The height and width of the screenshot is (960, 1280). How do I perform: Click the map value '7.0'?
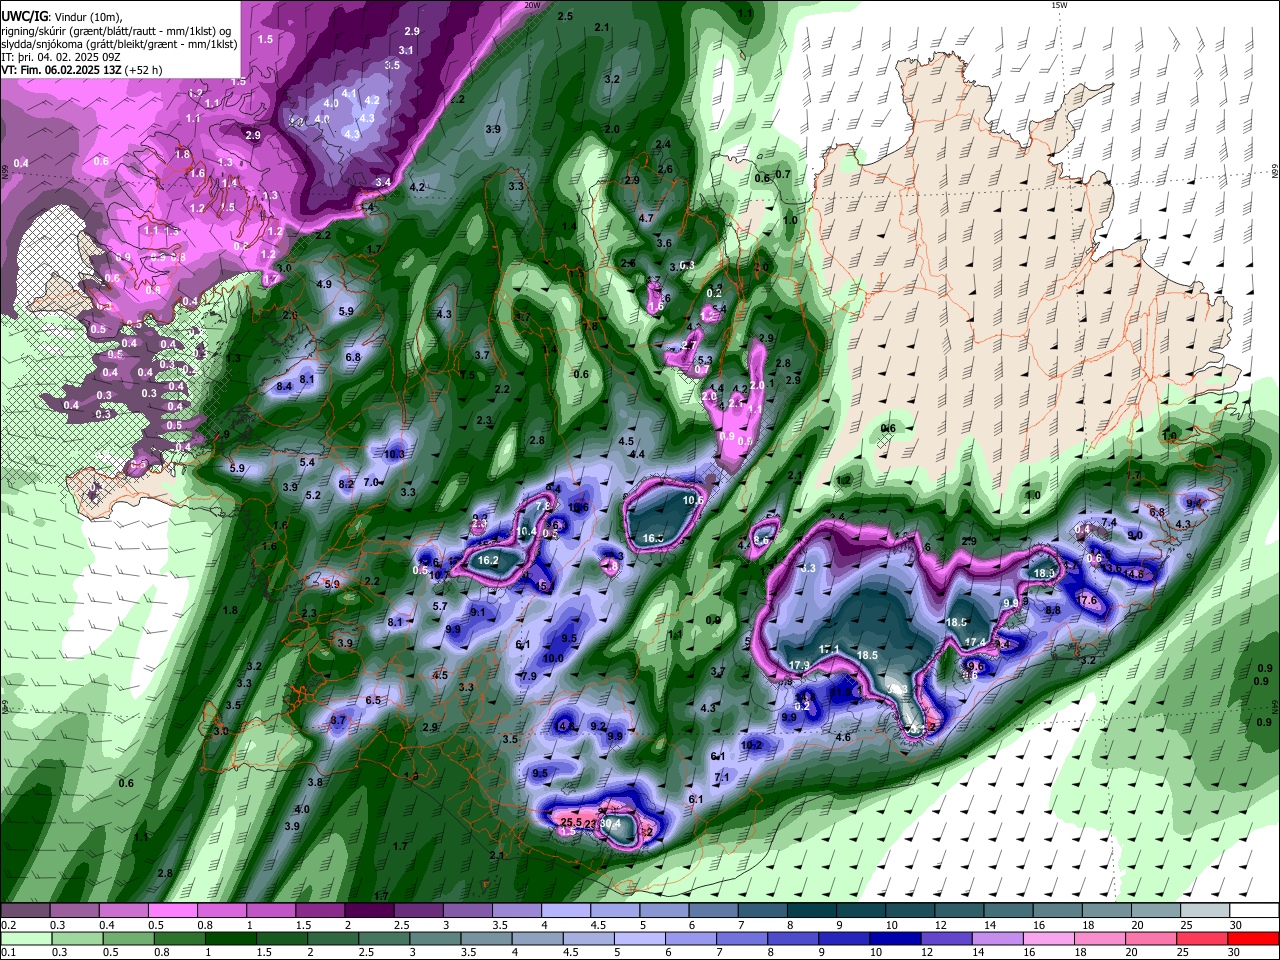[371, 482]
